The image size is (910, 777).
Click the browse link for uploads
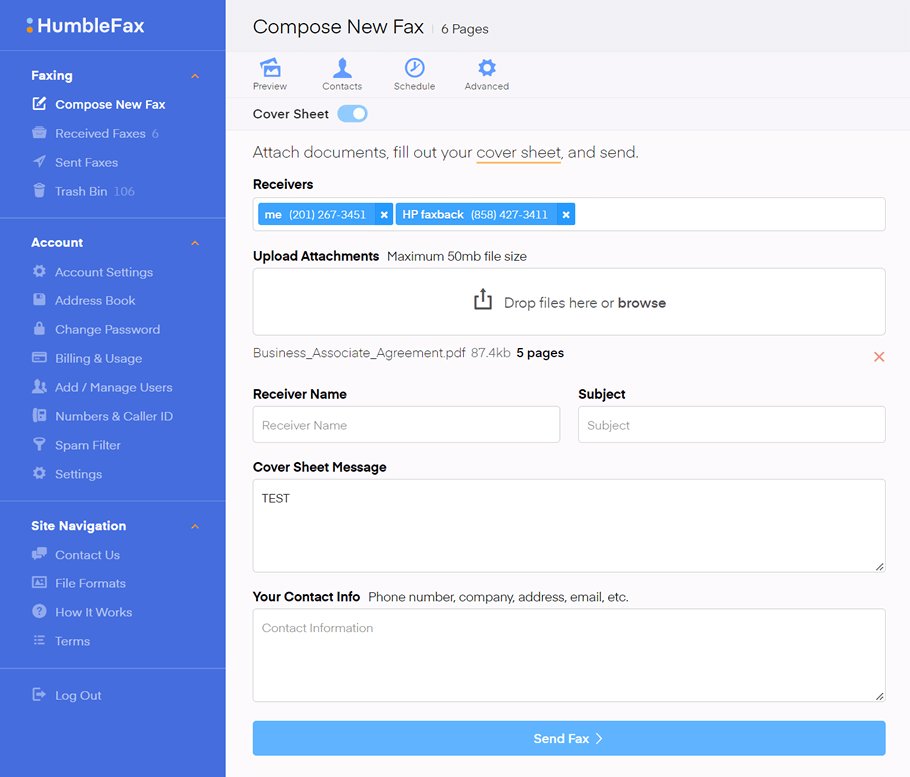click(642, 303)
